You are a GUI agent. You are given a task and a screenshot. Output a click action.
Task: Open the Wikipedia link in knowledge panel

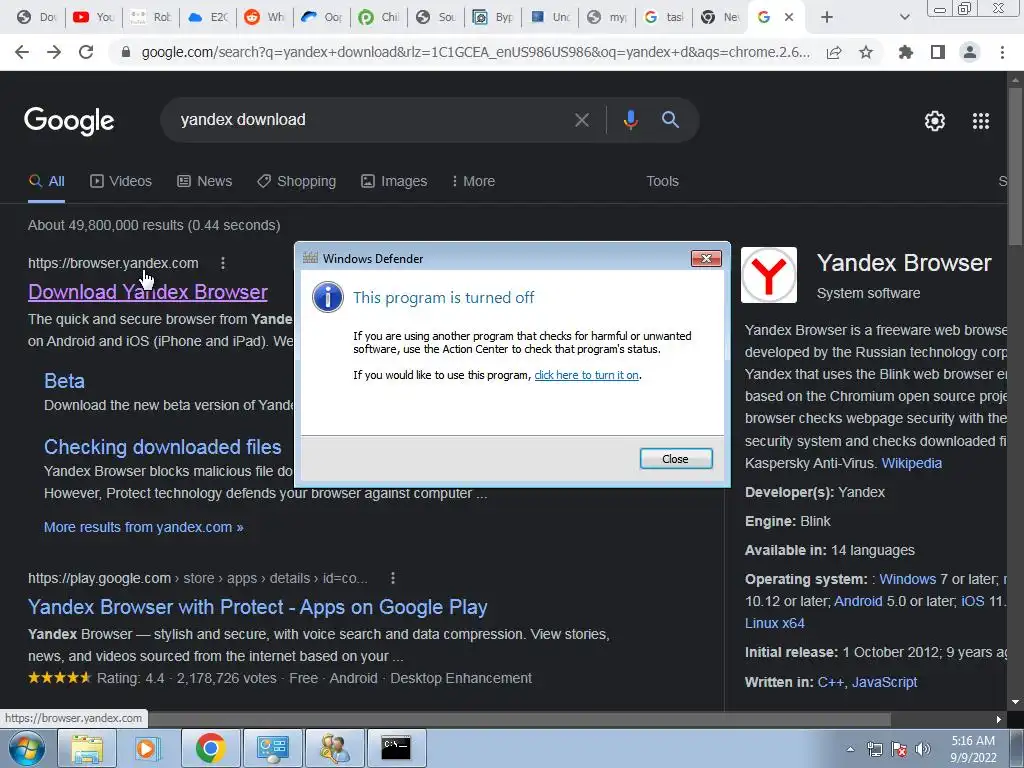coord(912,463)
